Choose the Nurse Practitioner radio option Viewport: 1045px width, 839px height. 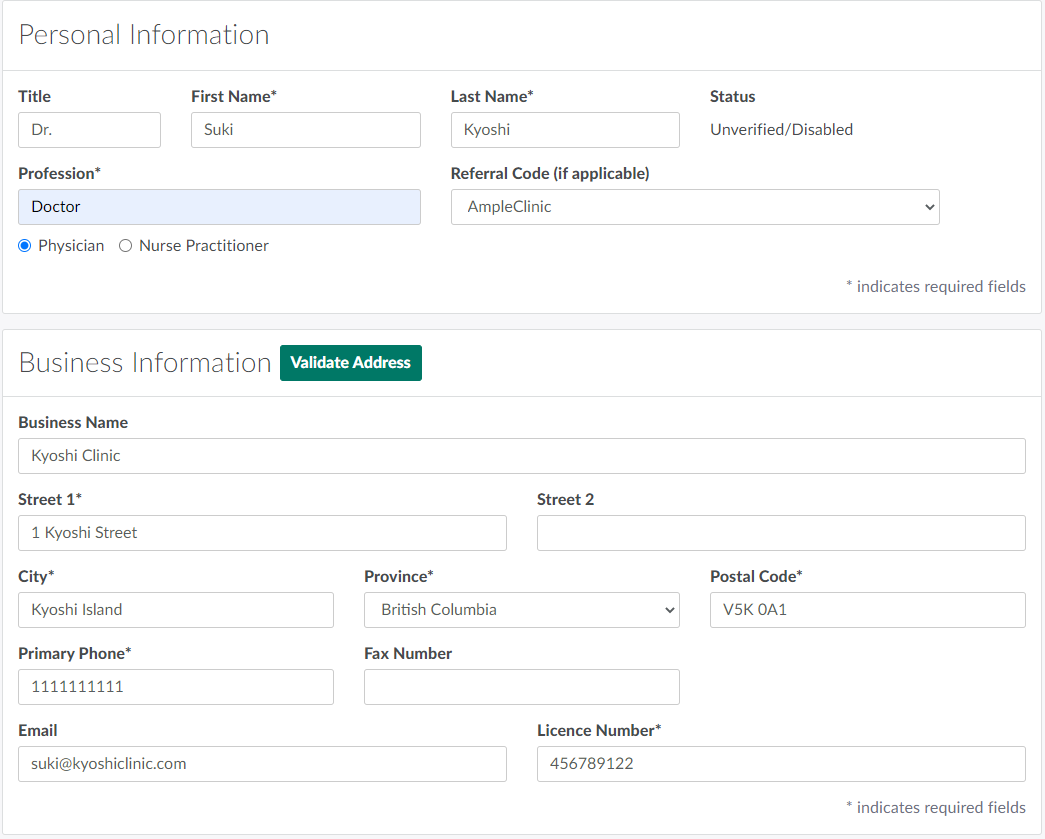[x=126, y=246]
